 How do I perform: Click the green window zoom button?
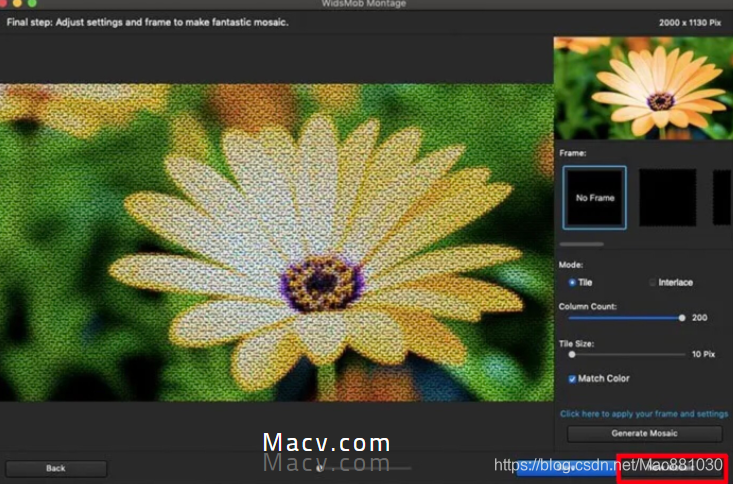[32, 3]
